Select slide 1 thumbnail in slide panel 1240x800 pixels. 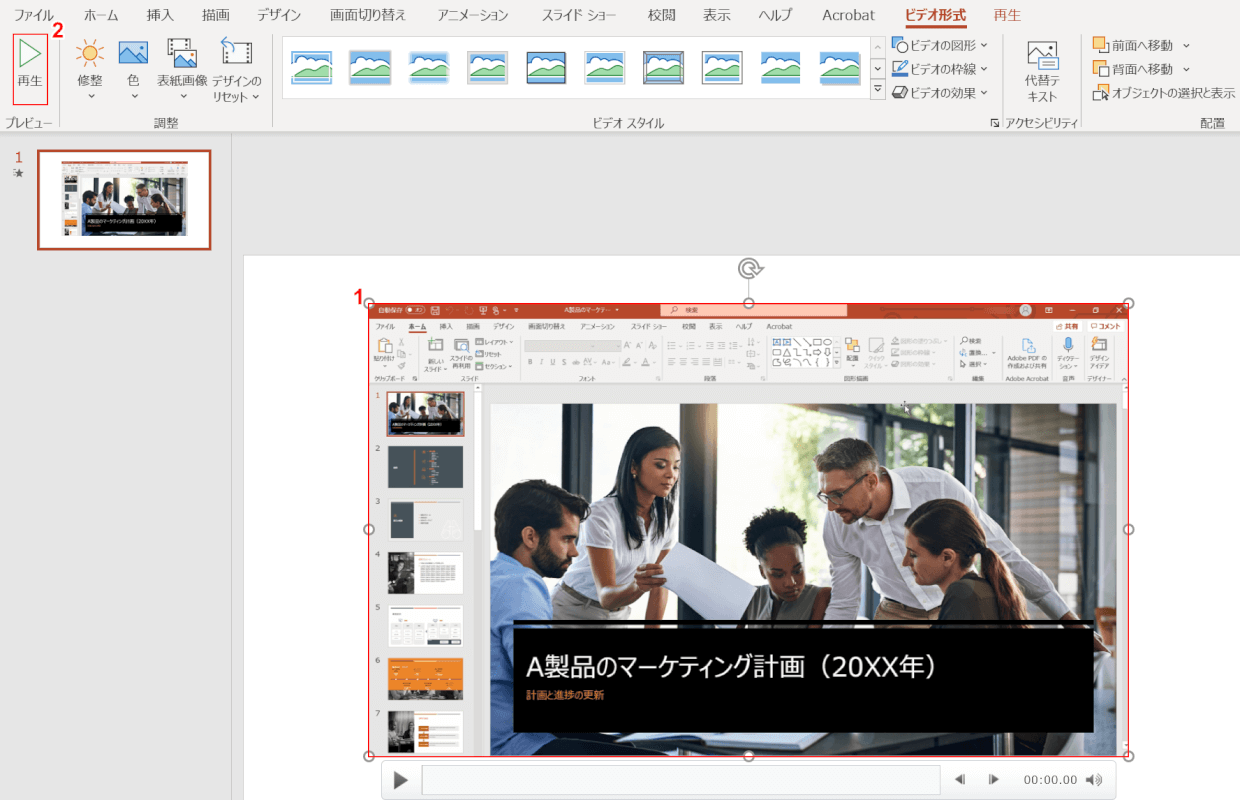pyautogui.click(x=124, y=200)
